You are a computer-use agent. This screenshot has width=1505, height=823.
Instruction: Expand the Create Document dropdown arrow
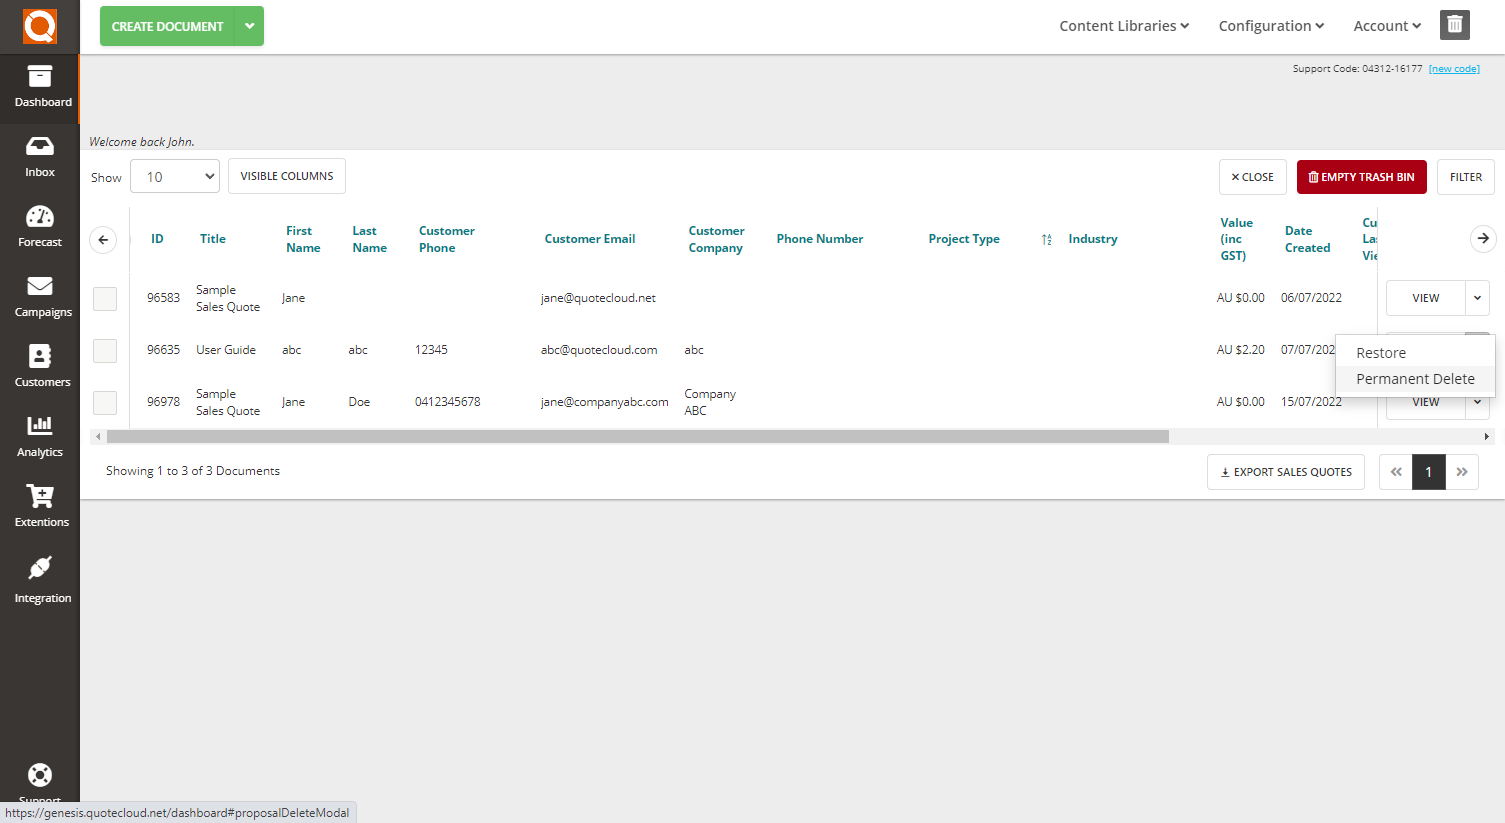pyautogui.click(x=249, y=26)
